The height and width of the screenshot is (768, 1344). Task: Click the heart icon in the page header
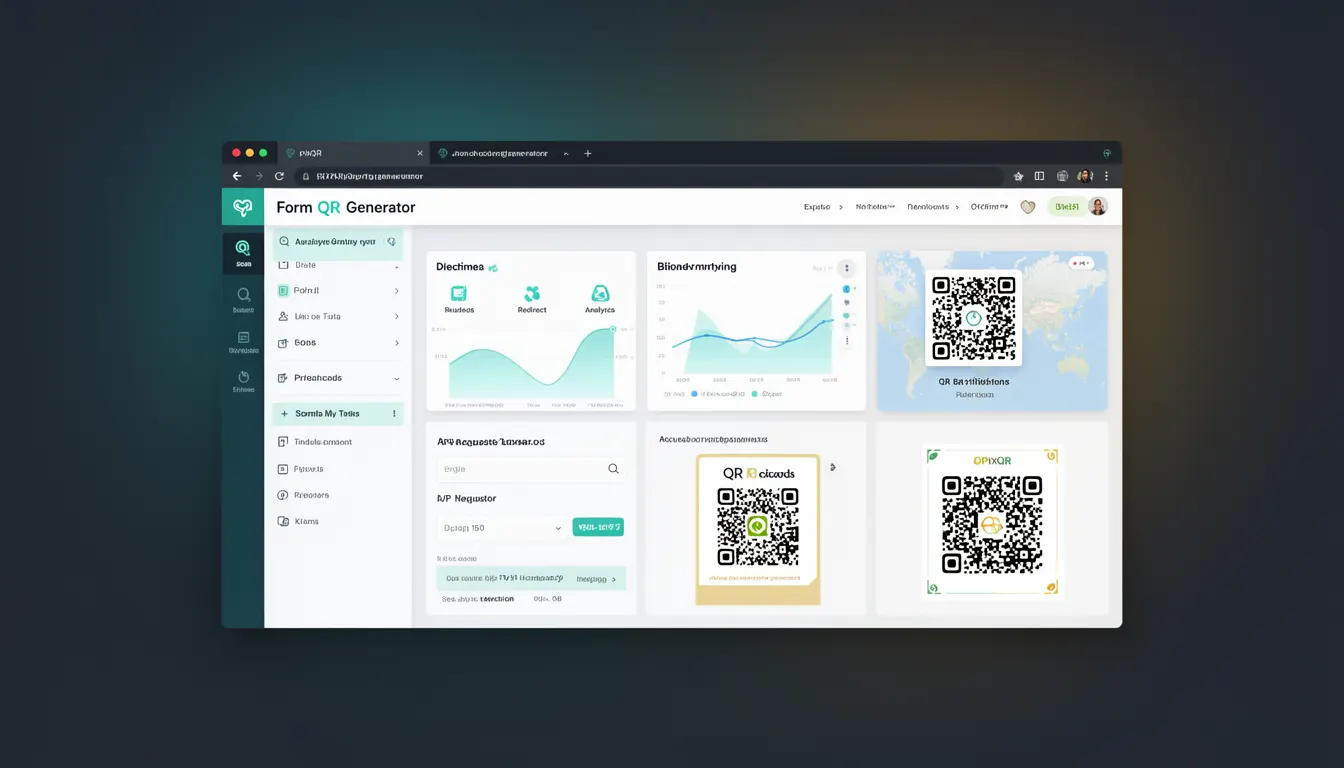coord(1027,207)
